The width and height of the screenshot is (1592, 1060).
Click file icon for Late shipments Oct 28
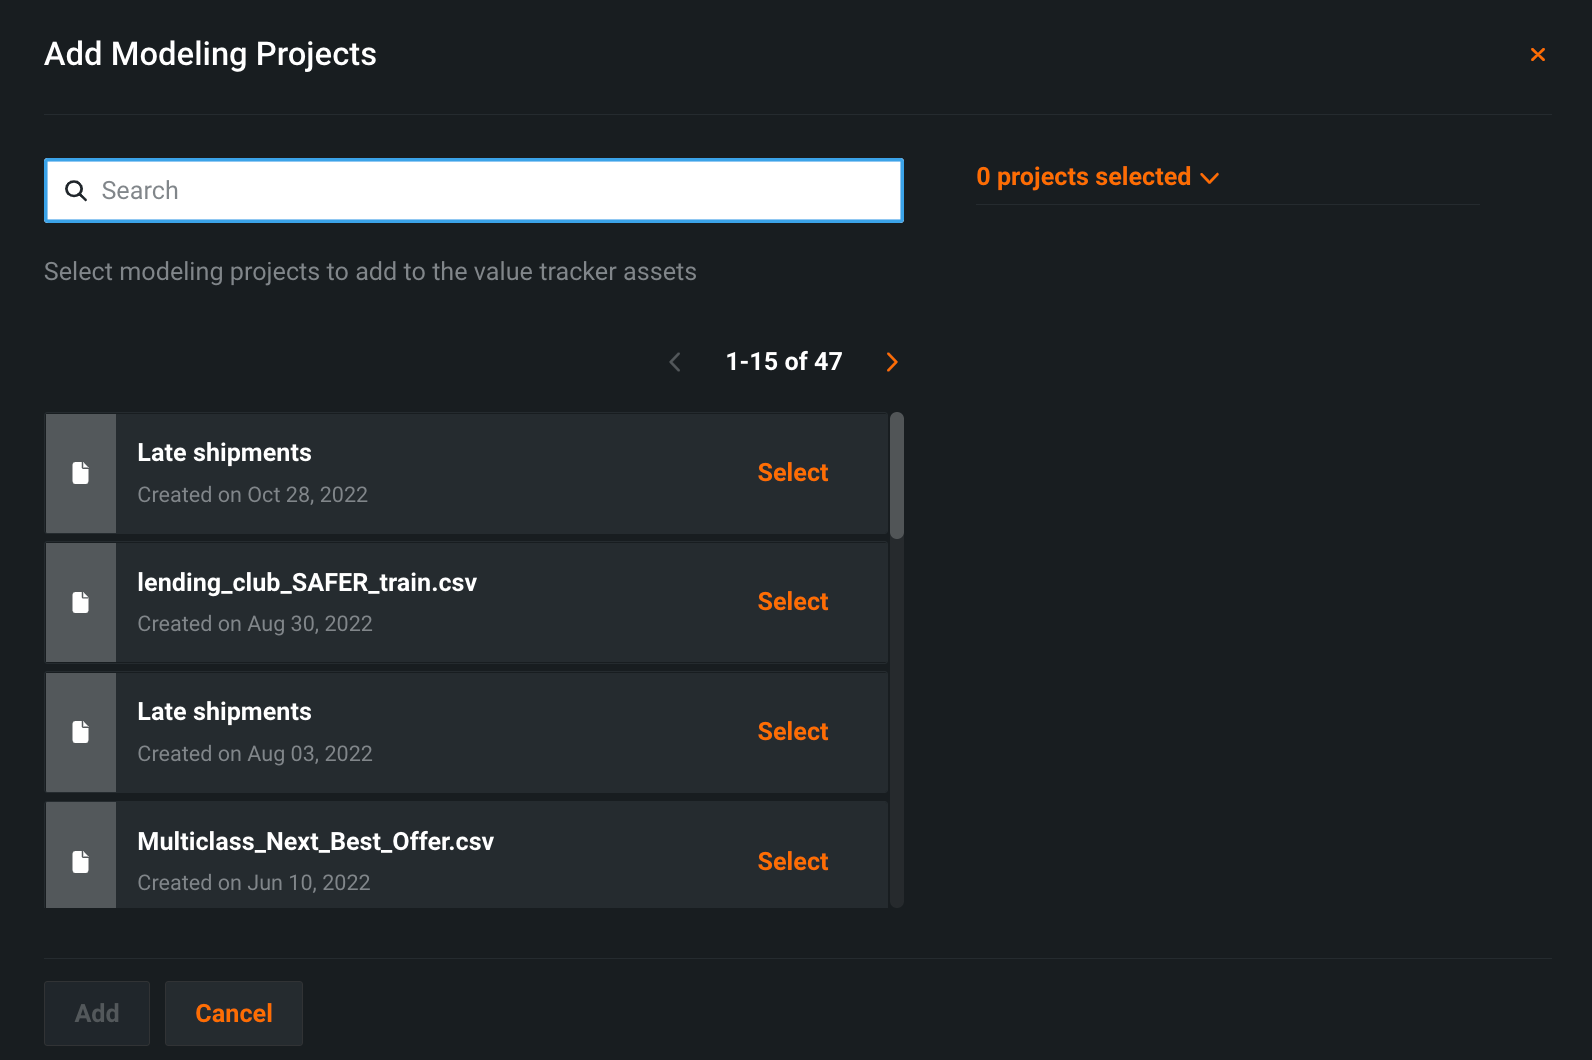pyautogui.click(x=81, y=473)
